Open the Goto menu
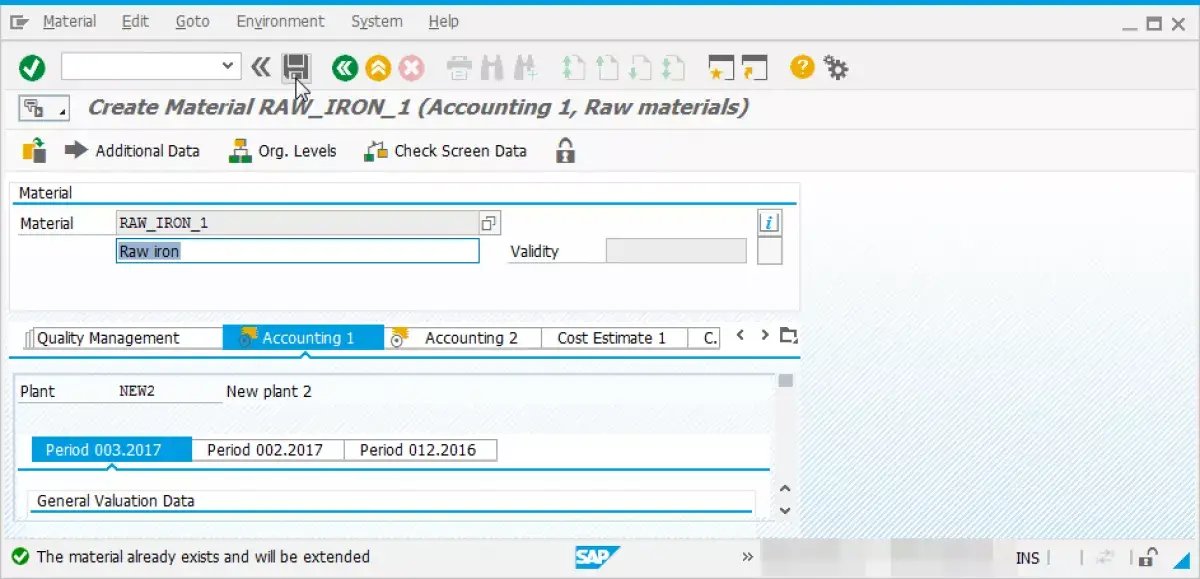1200x579 pixels. pos(192,21)
